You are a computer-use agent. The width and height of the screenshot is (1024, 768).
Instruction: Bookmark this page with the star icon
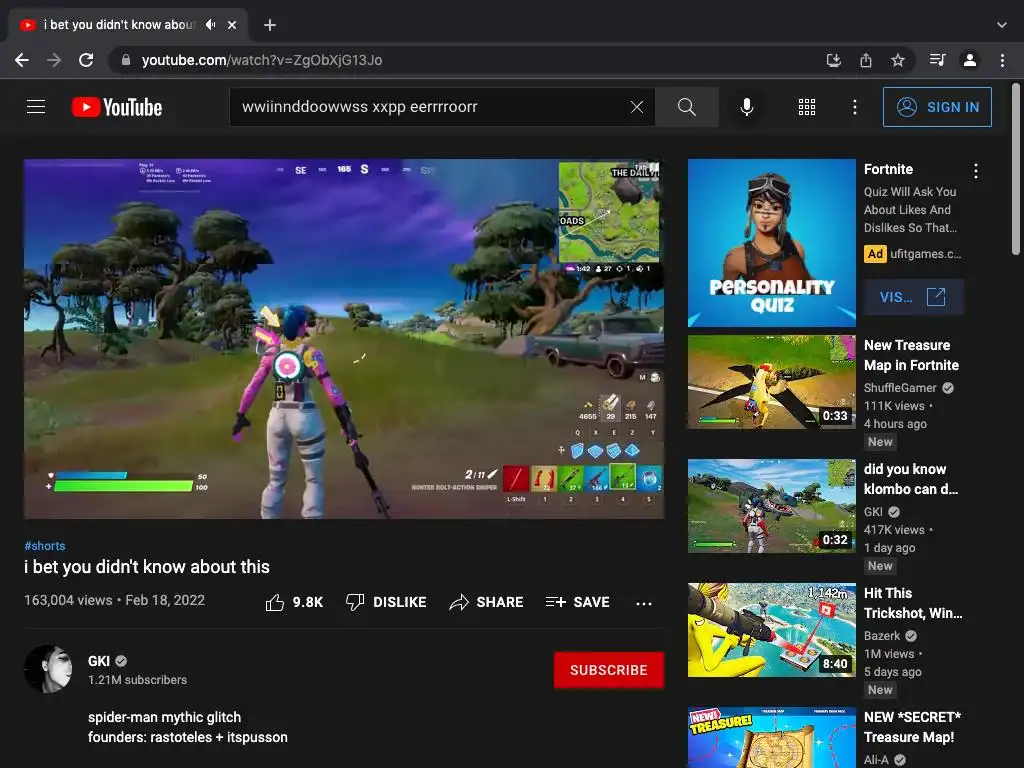click(898, 60)
